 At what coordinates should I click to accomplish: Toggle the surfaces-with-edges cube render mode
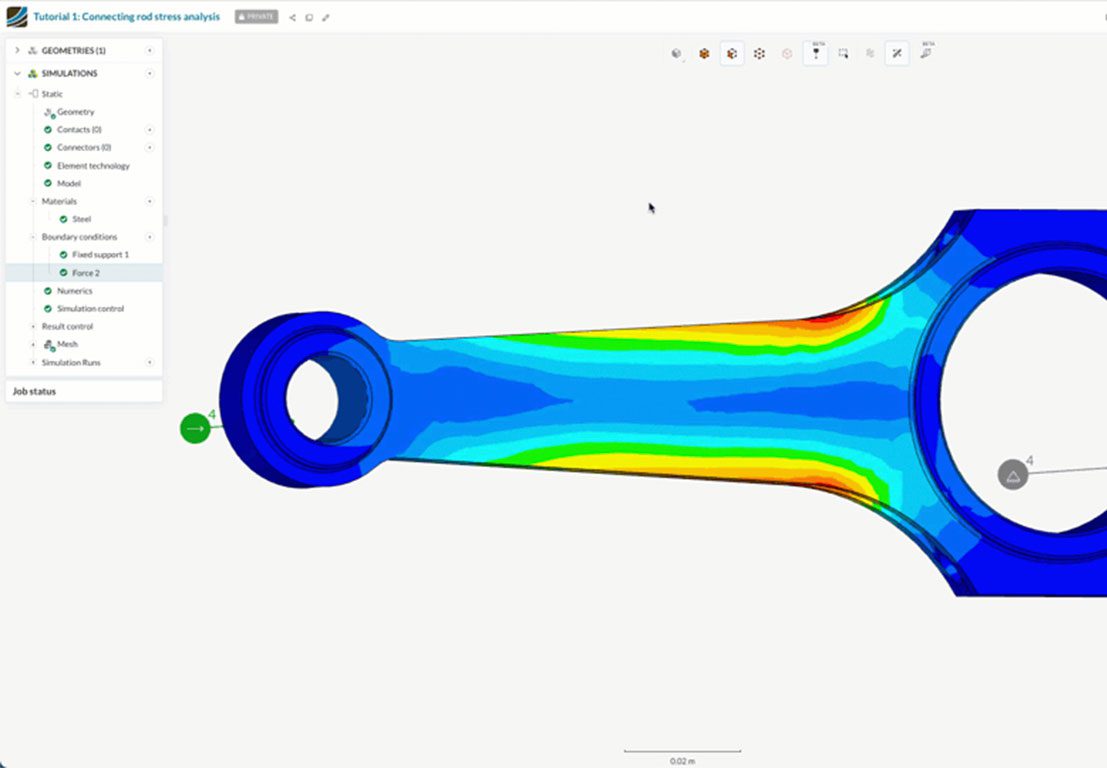point(732,54)
